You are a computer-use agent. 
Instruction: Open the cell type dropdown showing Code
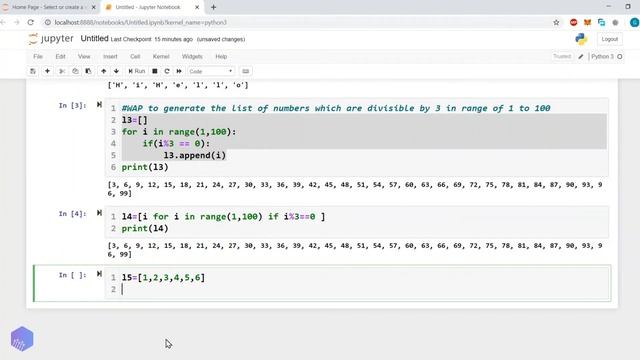click(211, 71)
